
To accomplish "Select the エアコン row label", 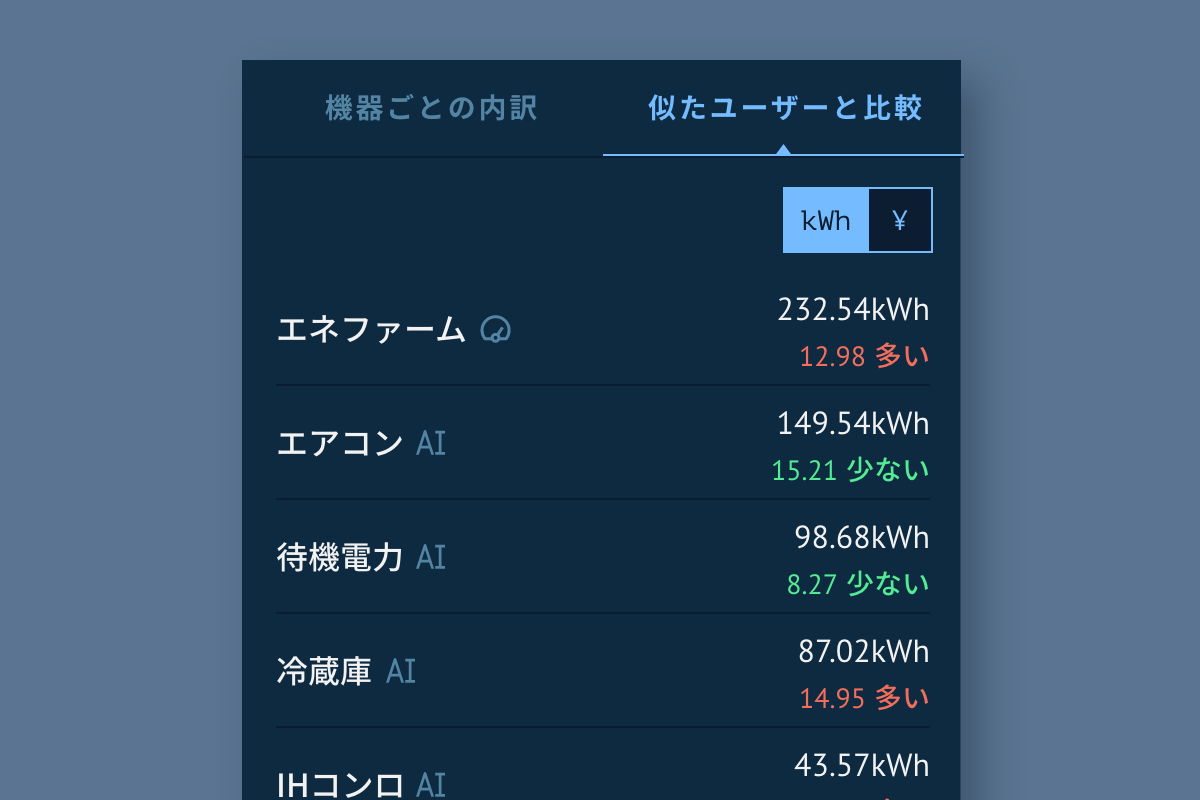I will 340,443.
